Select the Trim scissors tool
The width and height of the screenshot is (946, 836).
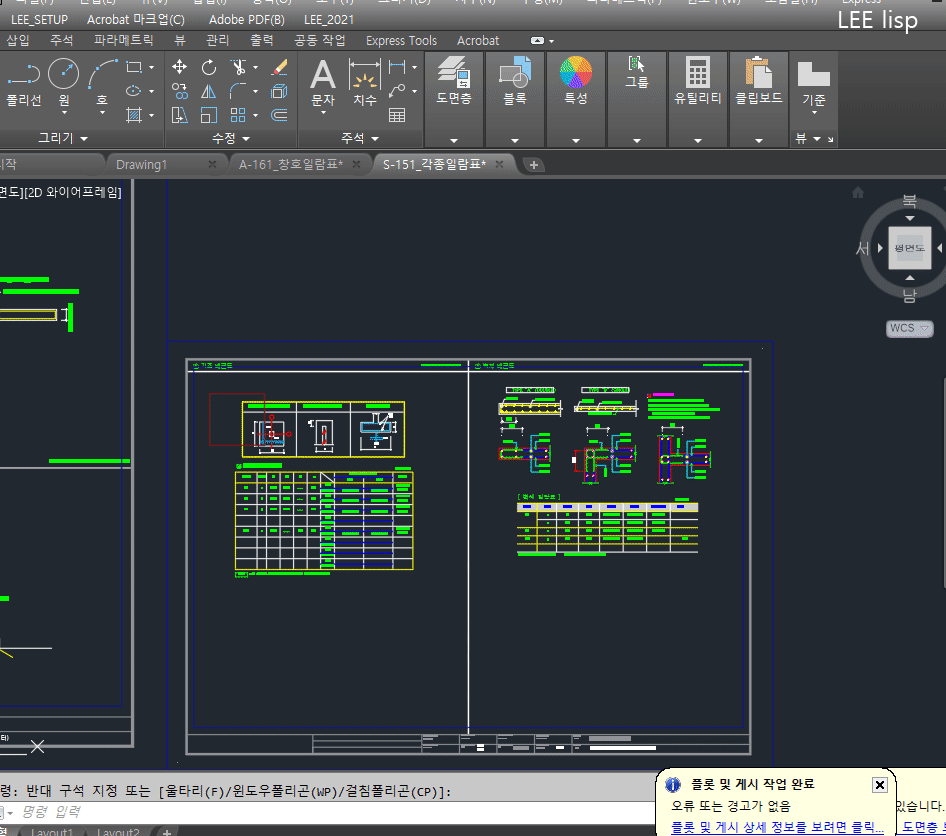point(238,67)
